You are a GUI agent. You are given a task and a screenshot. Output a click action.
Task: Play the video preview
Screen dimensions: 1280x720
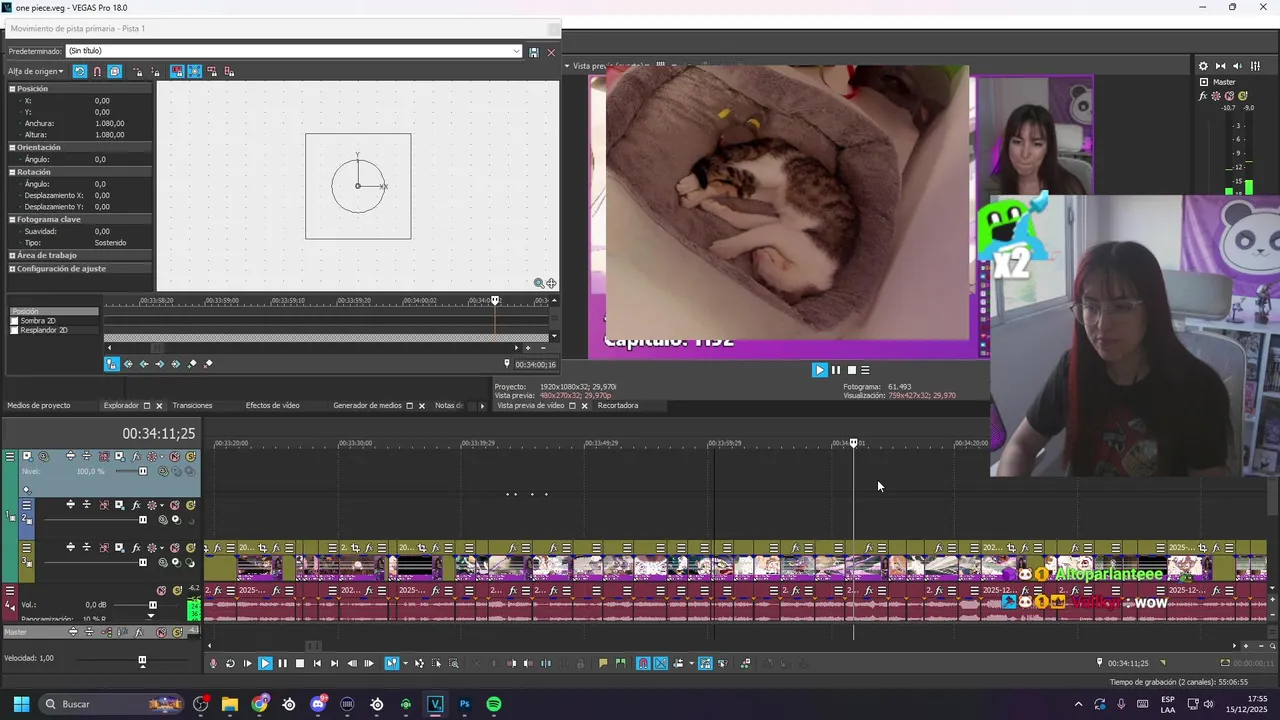[819, 370]
